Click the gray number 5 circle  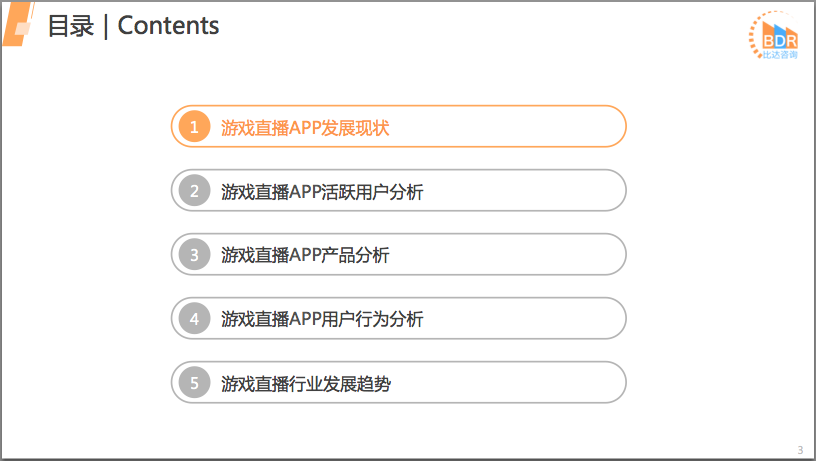coord(194,383)
